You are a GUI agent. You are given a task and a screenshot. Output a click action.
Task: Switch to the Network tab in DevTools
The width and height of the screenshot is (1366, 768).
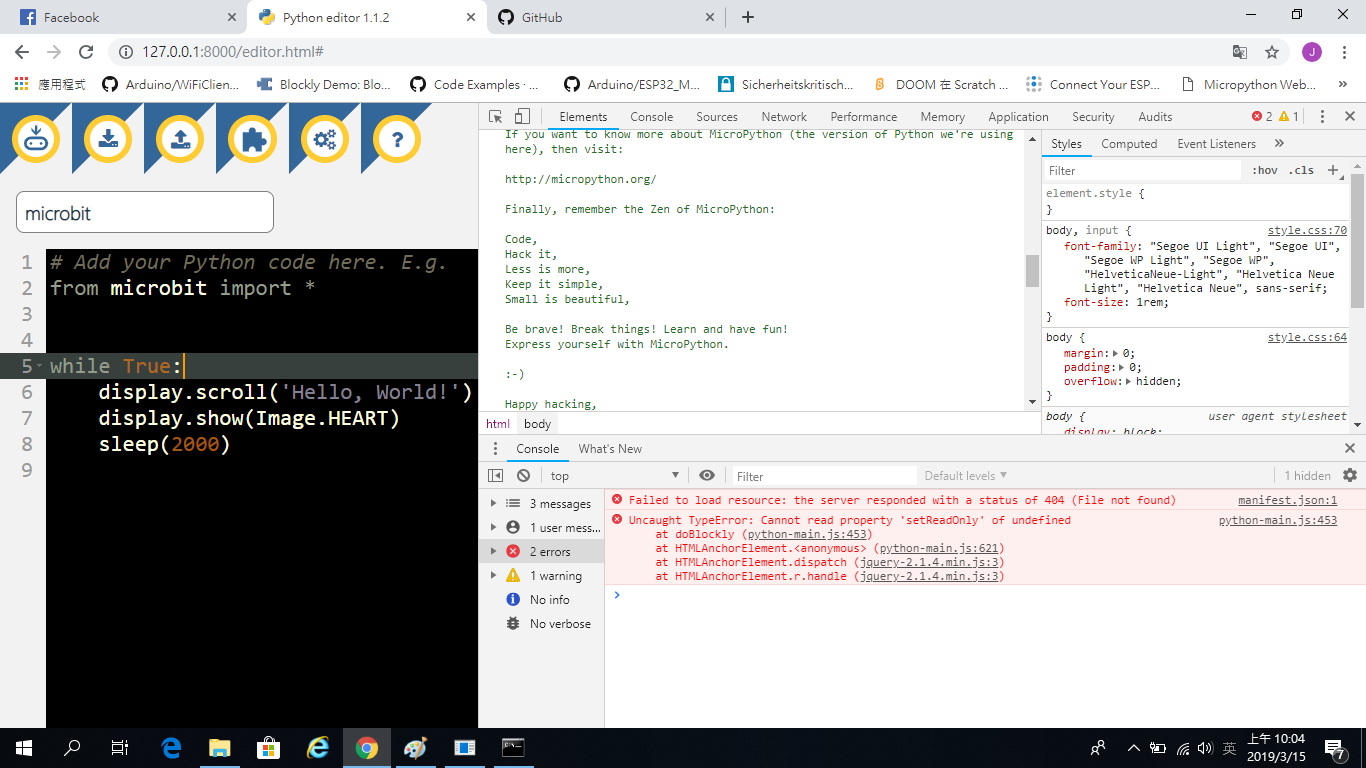(784, 116)
